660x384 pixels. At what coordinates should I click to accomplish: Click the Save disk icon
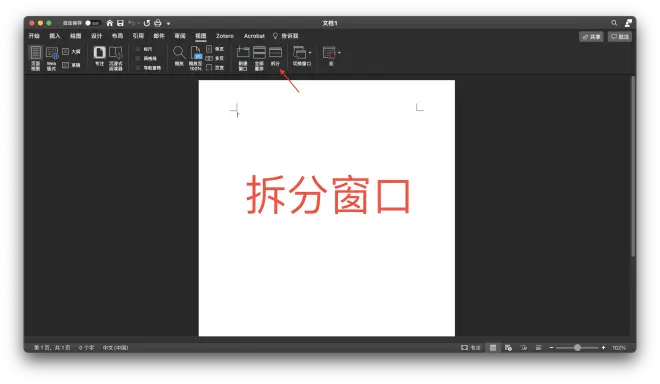[120, 23]
